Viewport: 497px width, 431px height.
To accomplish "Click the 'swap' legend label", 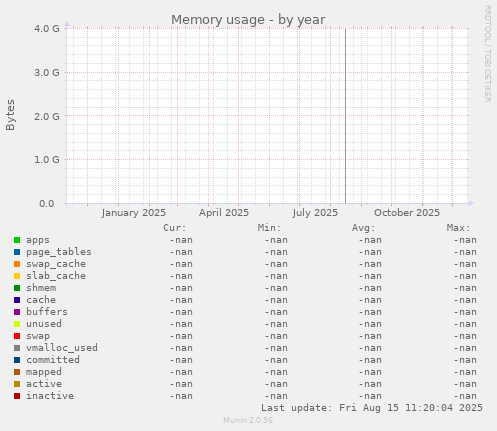I will coord(38,336).
